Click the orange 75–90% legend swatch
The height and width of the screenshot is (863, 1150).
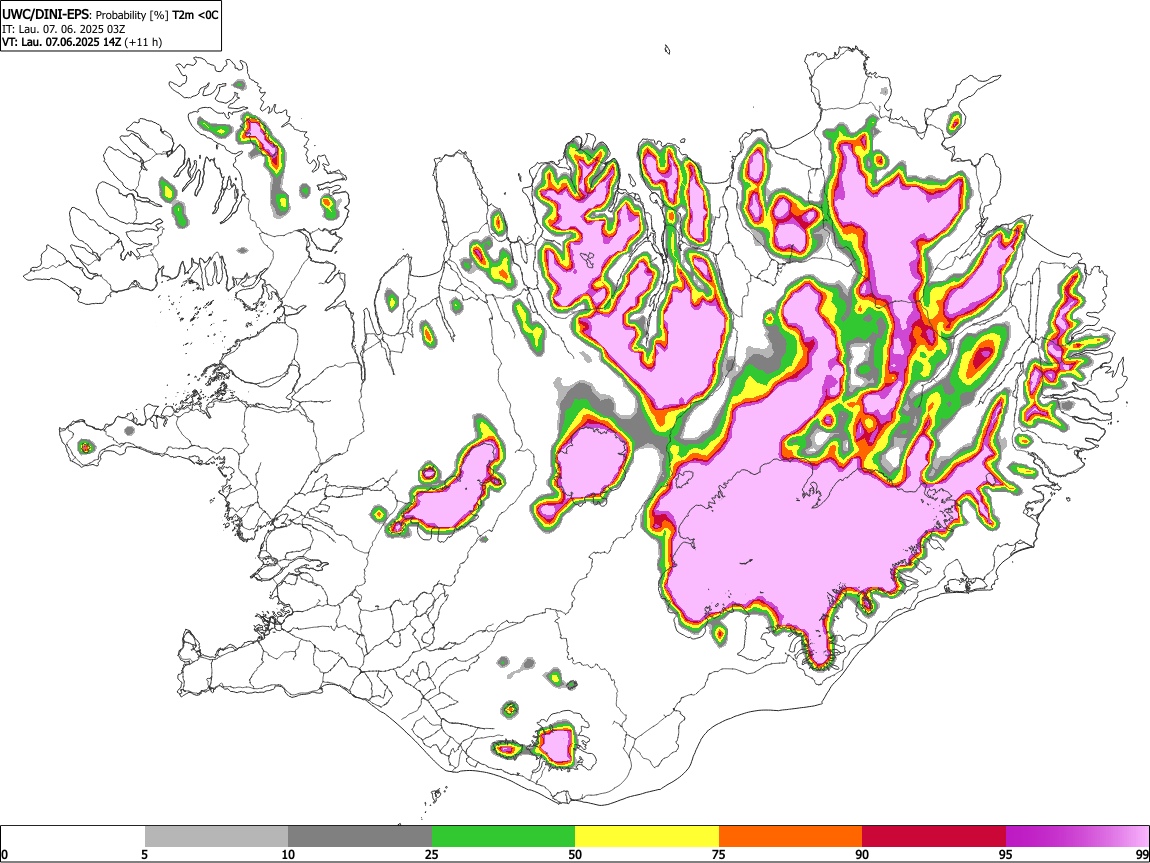click(x=790, y=837)
